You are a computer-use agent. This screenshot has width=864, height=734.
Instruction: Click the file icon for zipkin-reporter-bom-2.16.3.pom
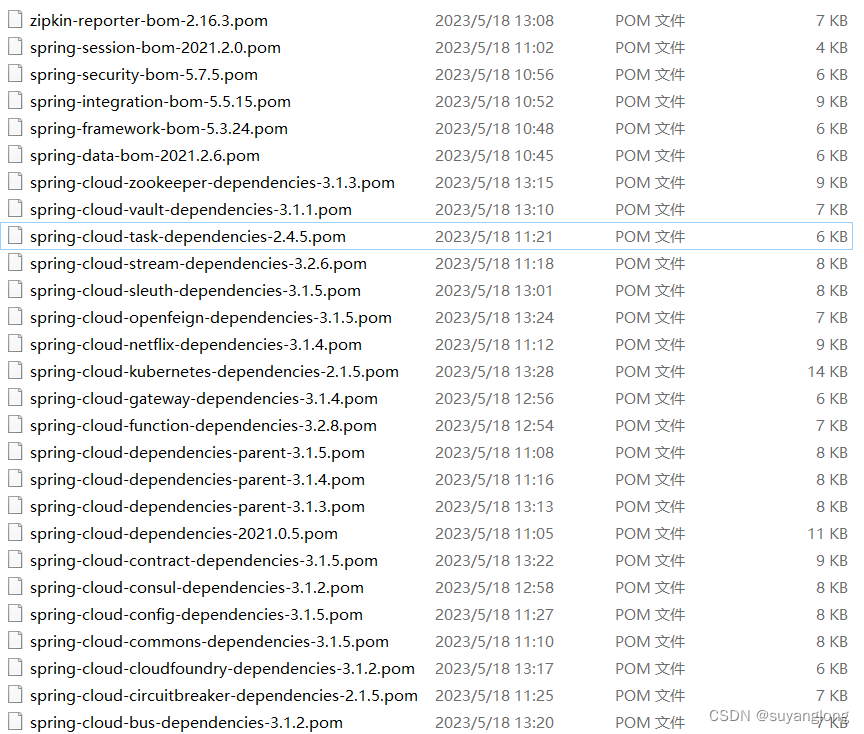15,20
